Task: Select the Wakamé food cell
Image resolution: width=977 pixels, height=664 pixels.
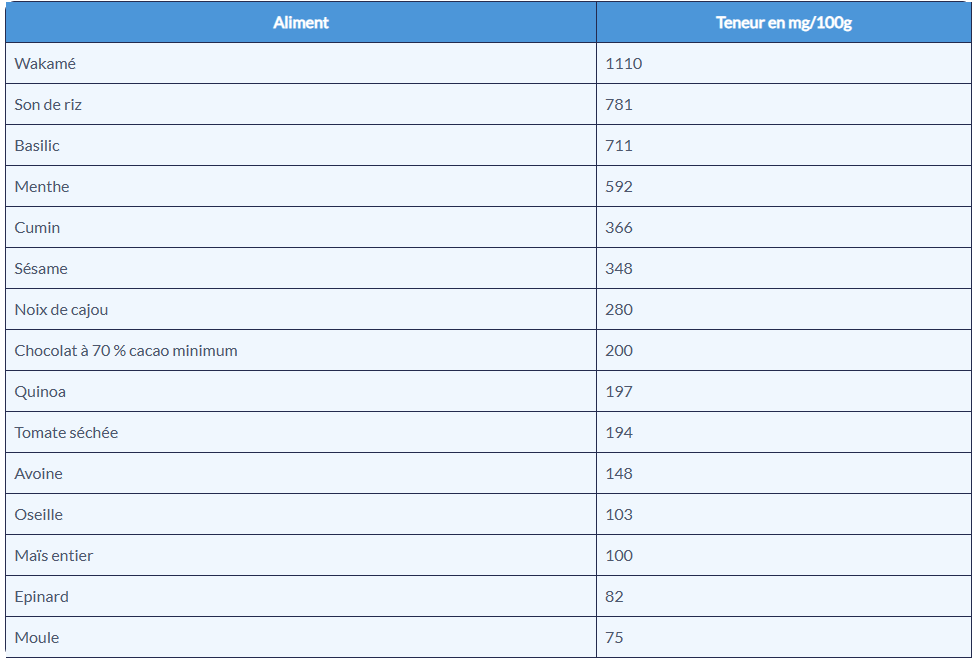Action: pyautogui.click(x=45, y=64)
